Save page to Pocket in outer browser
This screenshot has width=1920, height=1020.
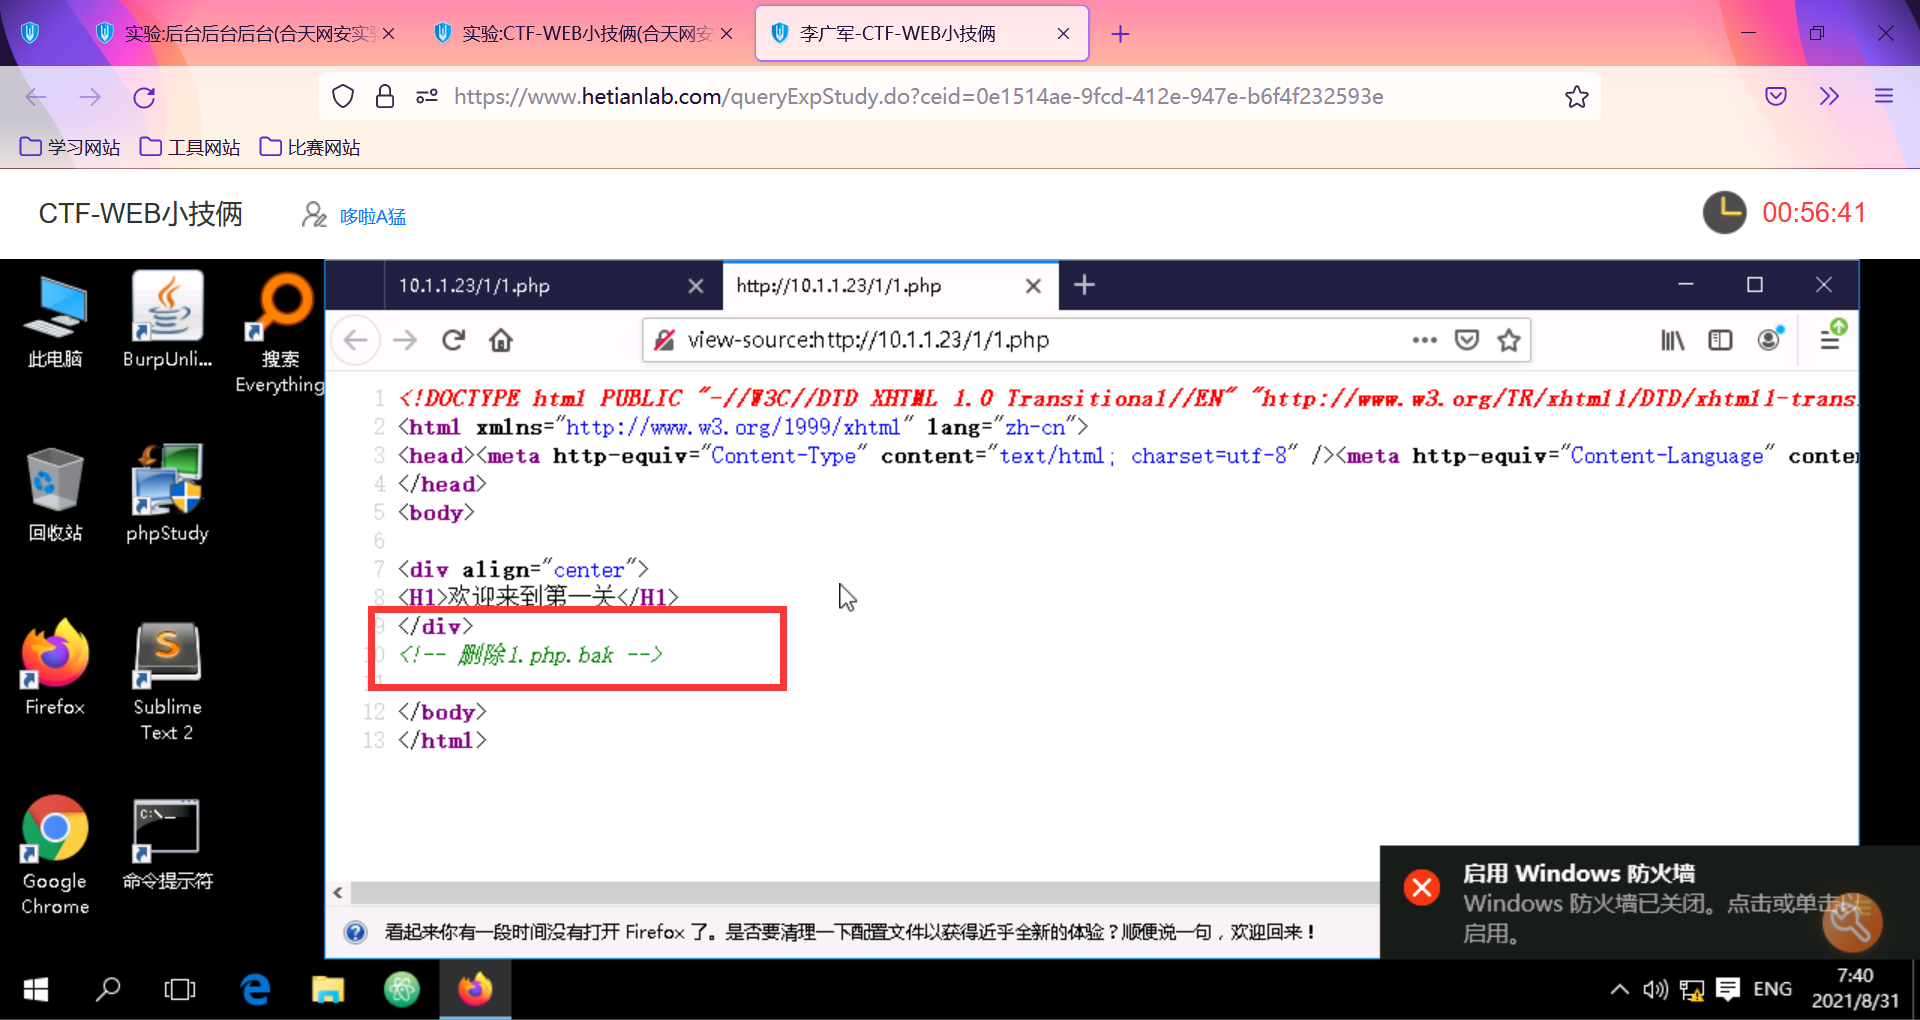pyautogui.click(x=1776, y=96)
